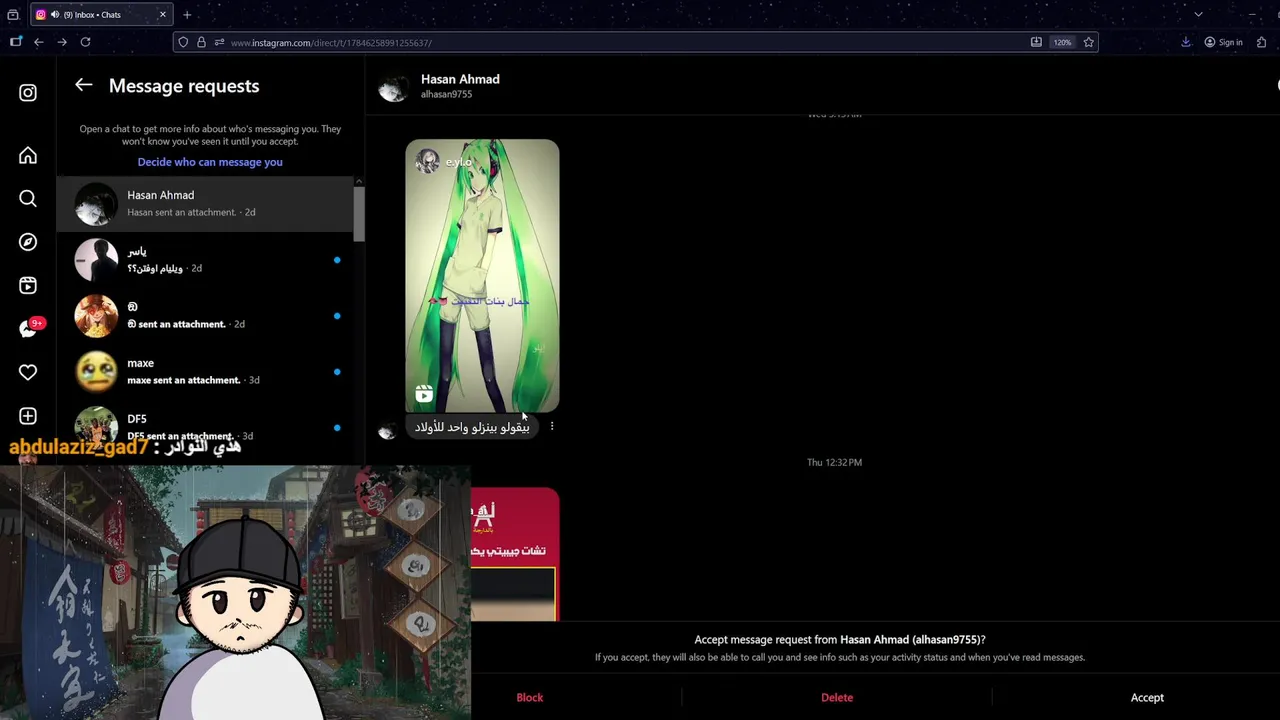
Task: Click the Message requests heading
Action: click(x=184, y=86)
